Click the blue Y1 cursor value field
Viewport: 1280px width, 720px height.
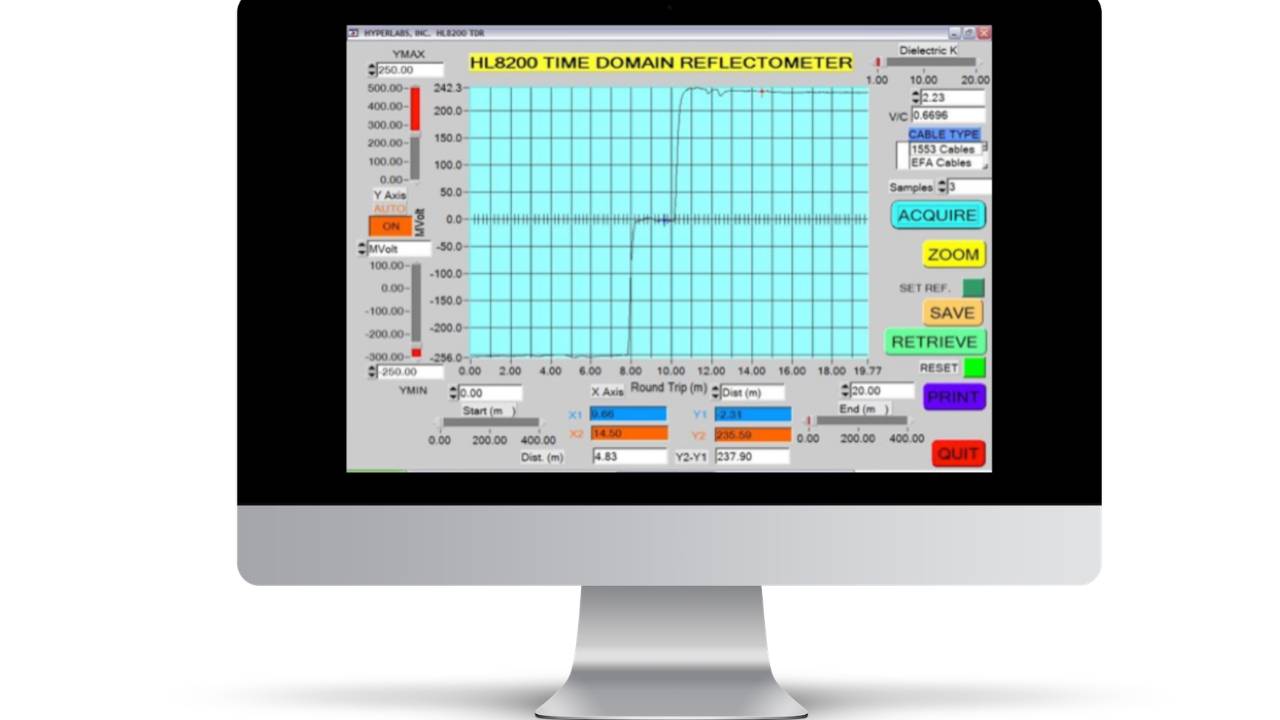pos(752,414)
